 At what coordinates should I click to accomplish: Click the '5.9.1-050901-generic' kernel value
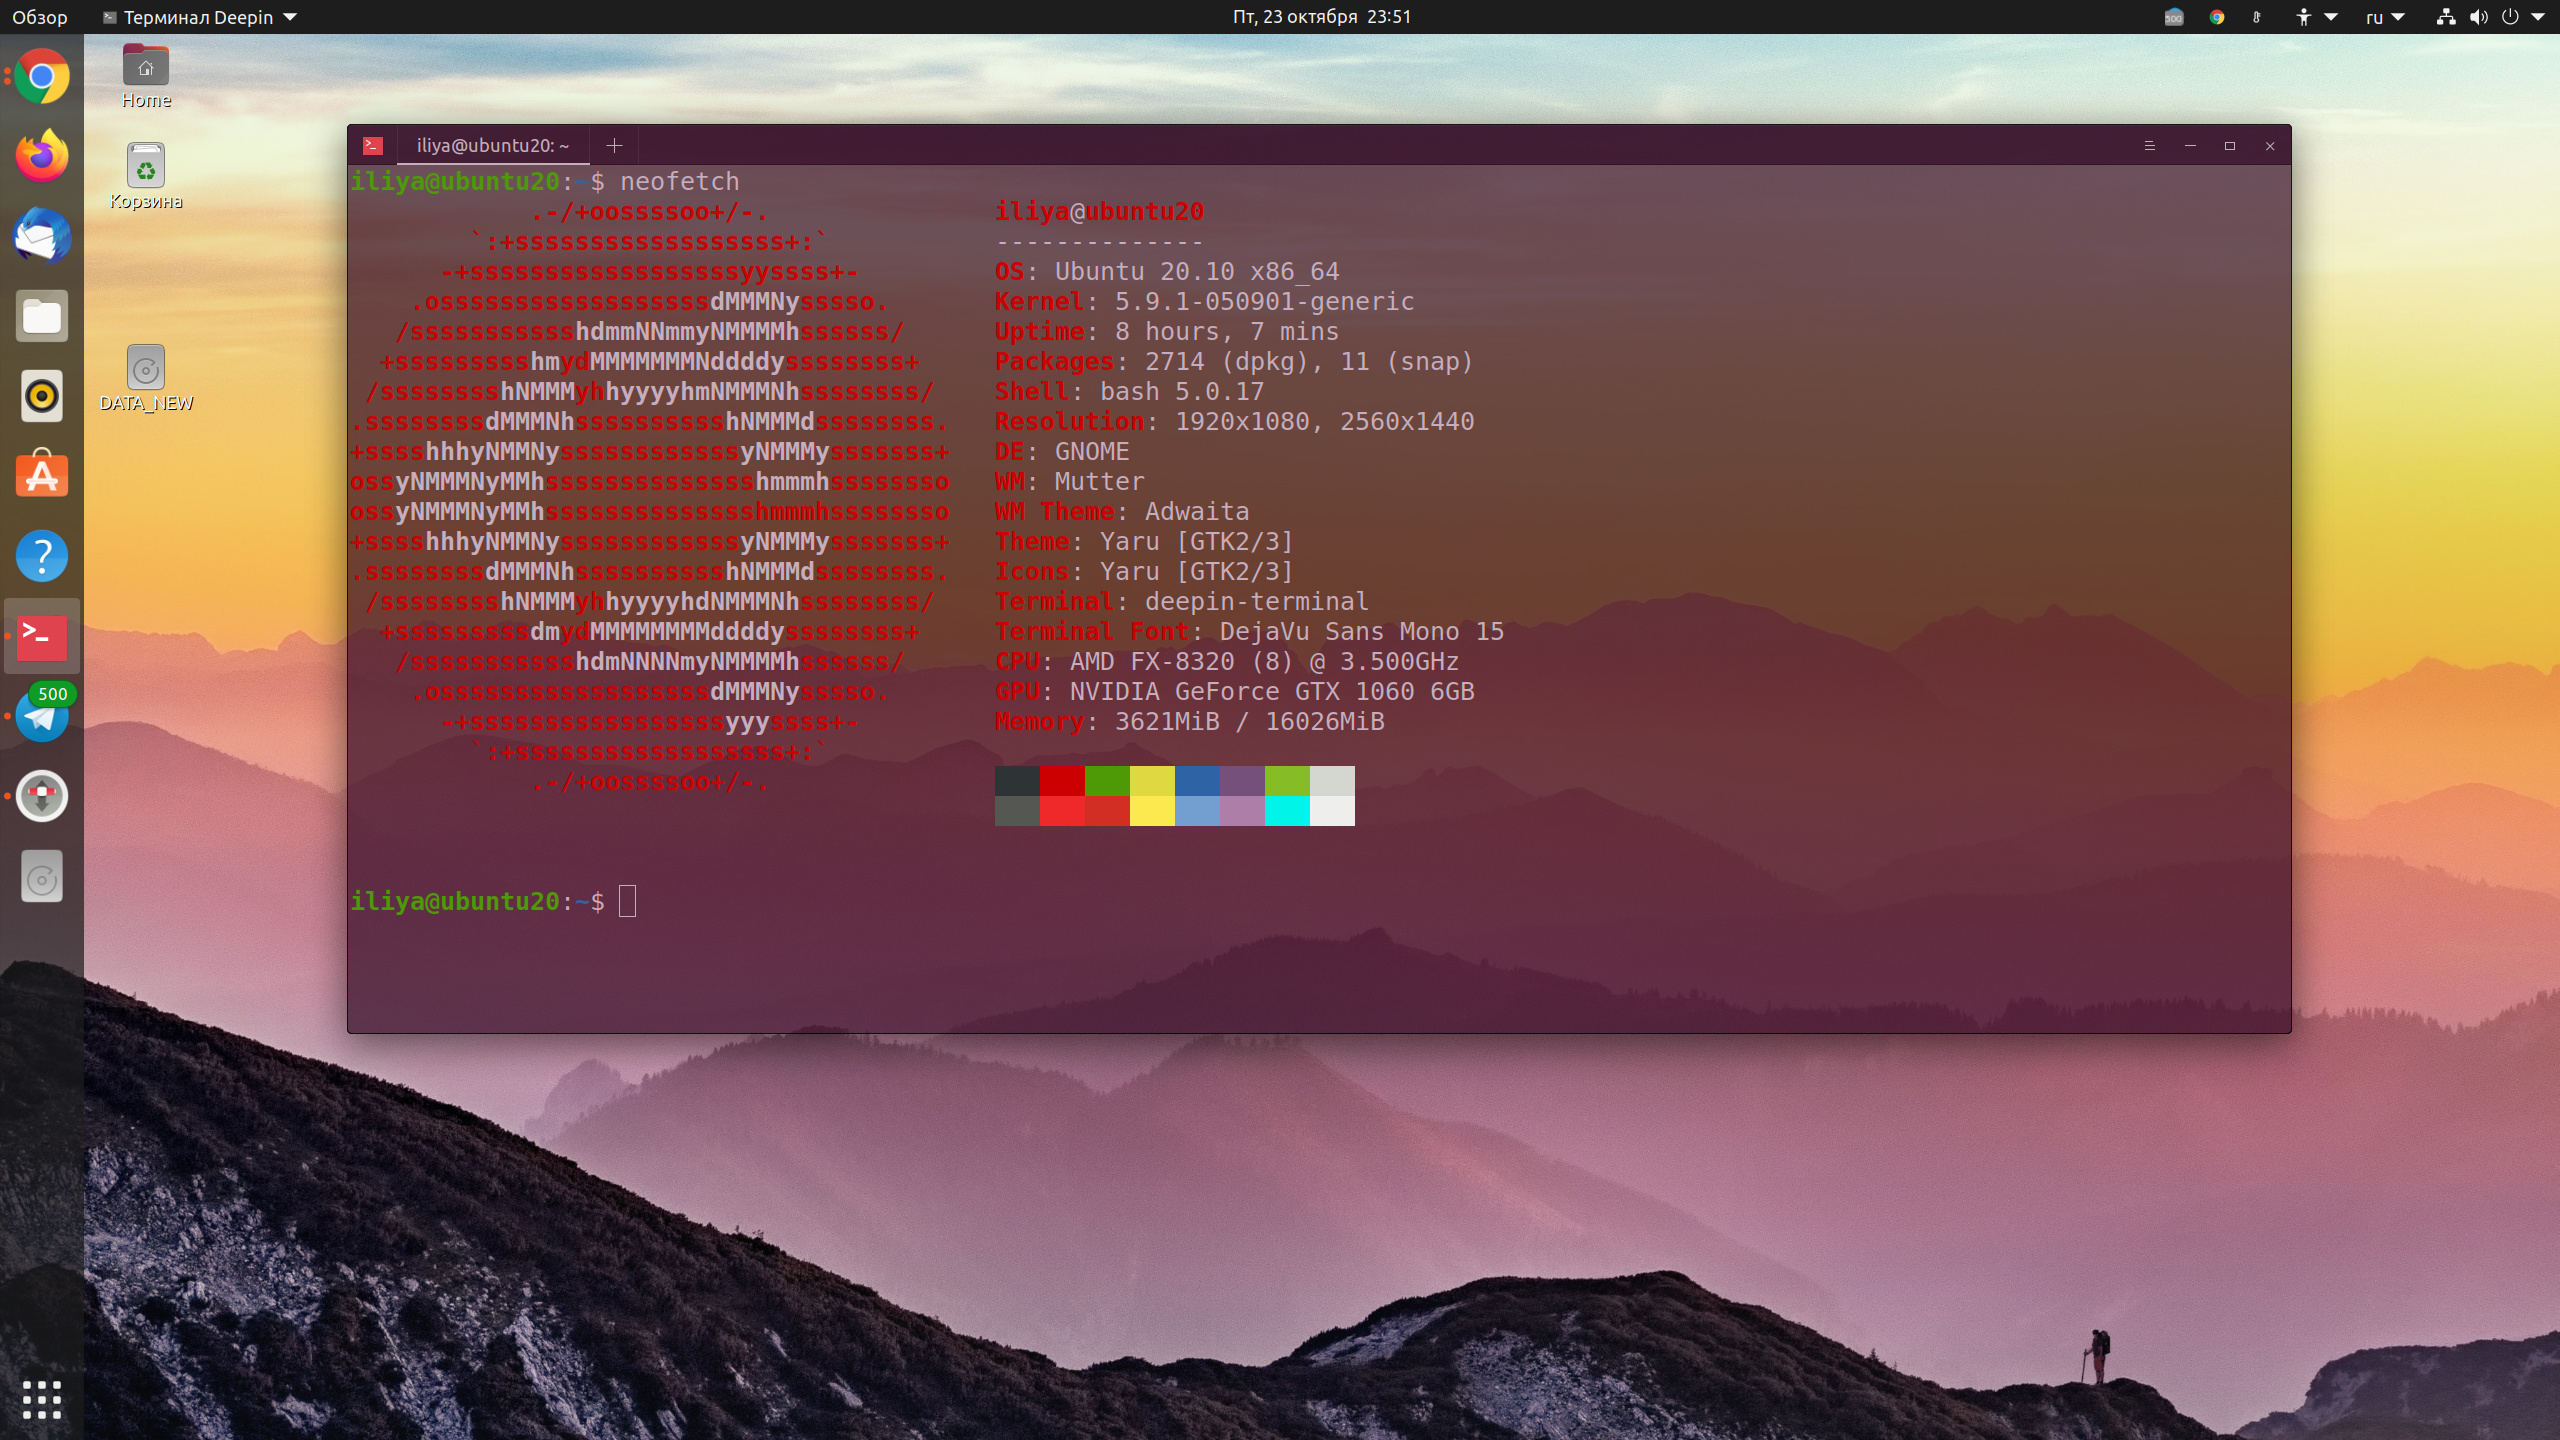(x=1265, y=302)
